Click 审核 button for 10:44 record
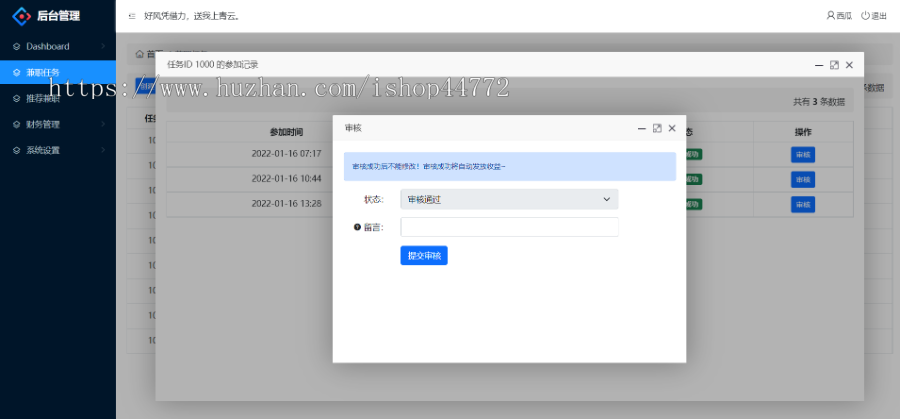This screenshot has width=900, height=419. [802, 180]
